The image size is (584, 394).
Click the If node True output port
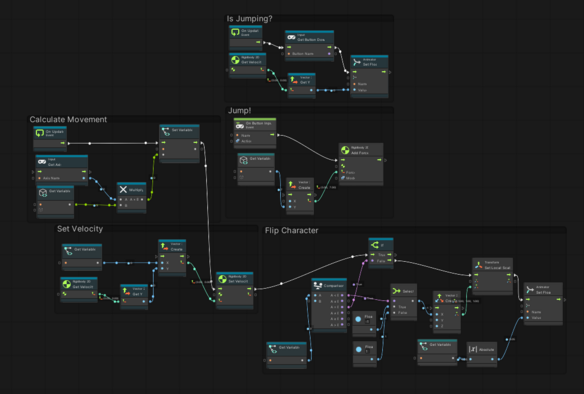[x=389, y=255]
